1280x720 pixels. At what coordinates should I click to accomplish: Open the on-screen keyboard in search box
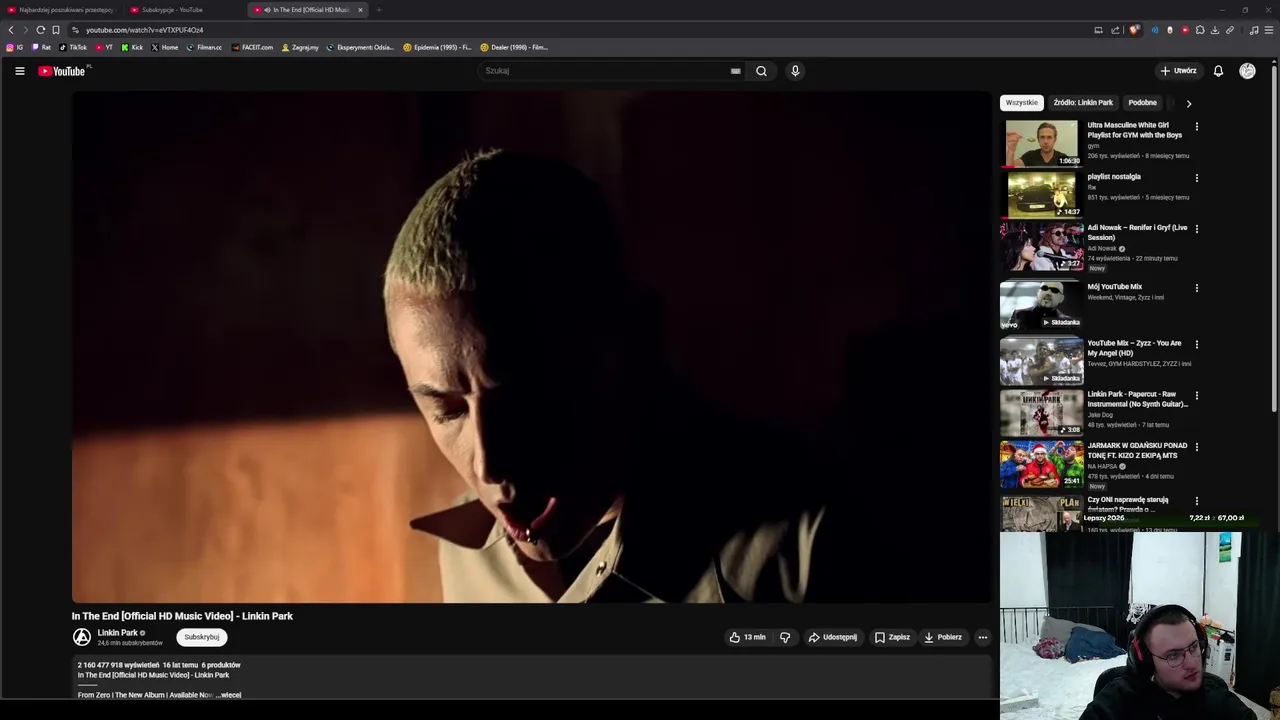click(x=735, y=71)
